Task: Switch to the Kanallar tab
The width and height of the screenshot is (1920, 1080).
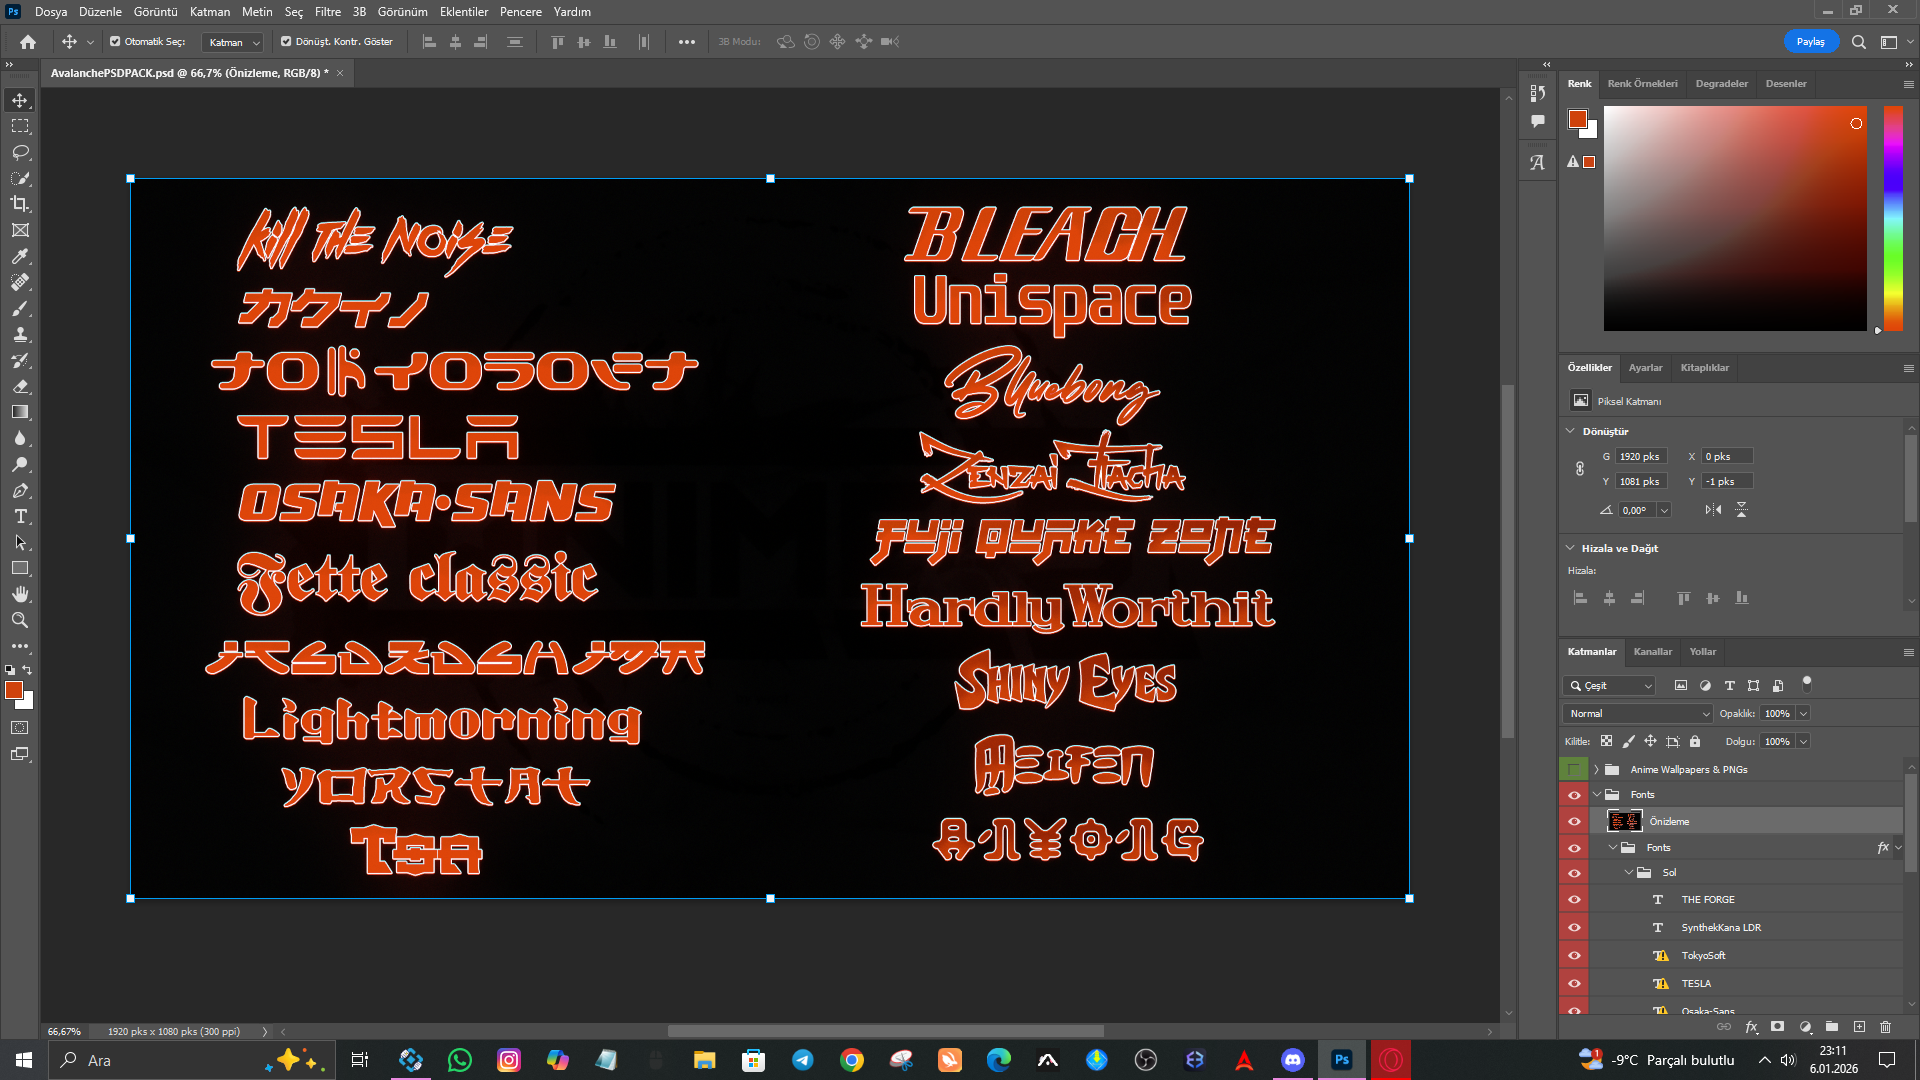Action: point(1652,652)
